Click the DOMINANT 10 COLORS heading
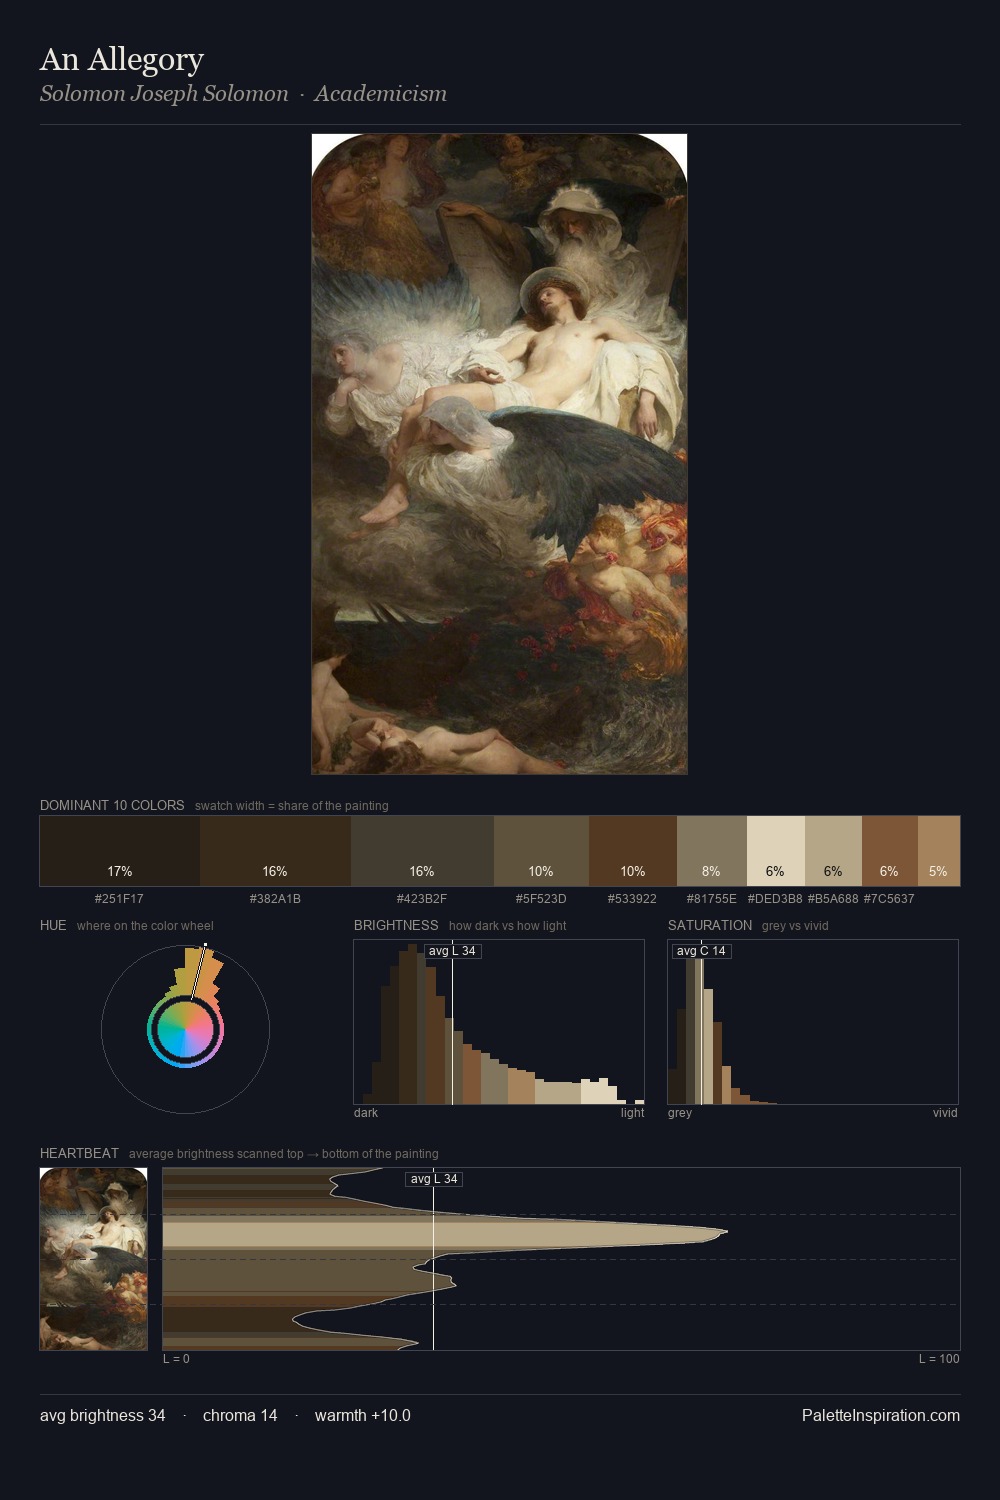The image size is (1000, 1500). coord(112,805)
